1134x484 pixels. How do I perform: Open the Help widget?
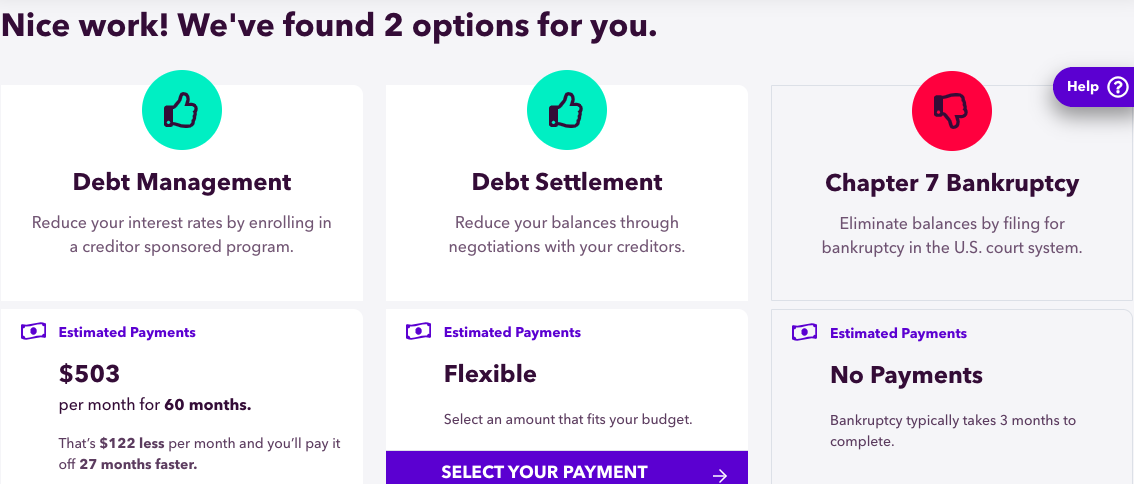point(1094,87)
